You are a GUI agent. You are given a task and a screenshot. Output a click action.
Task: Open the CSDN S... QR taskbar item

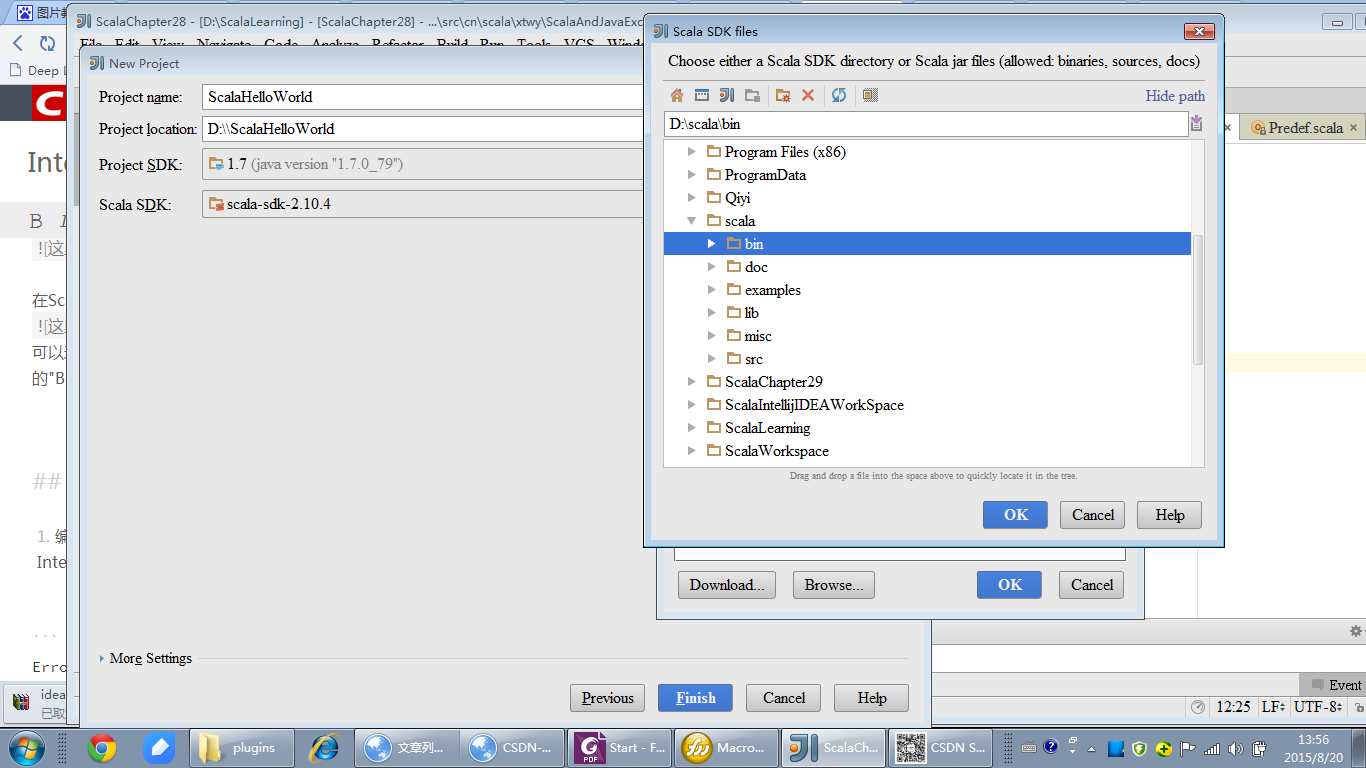tap(940, 747)
